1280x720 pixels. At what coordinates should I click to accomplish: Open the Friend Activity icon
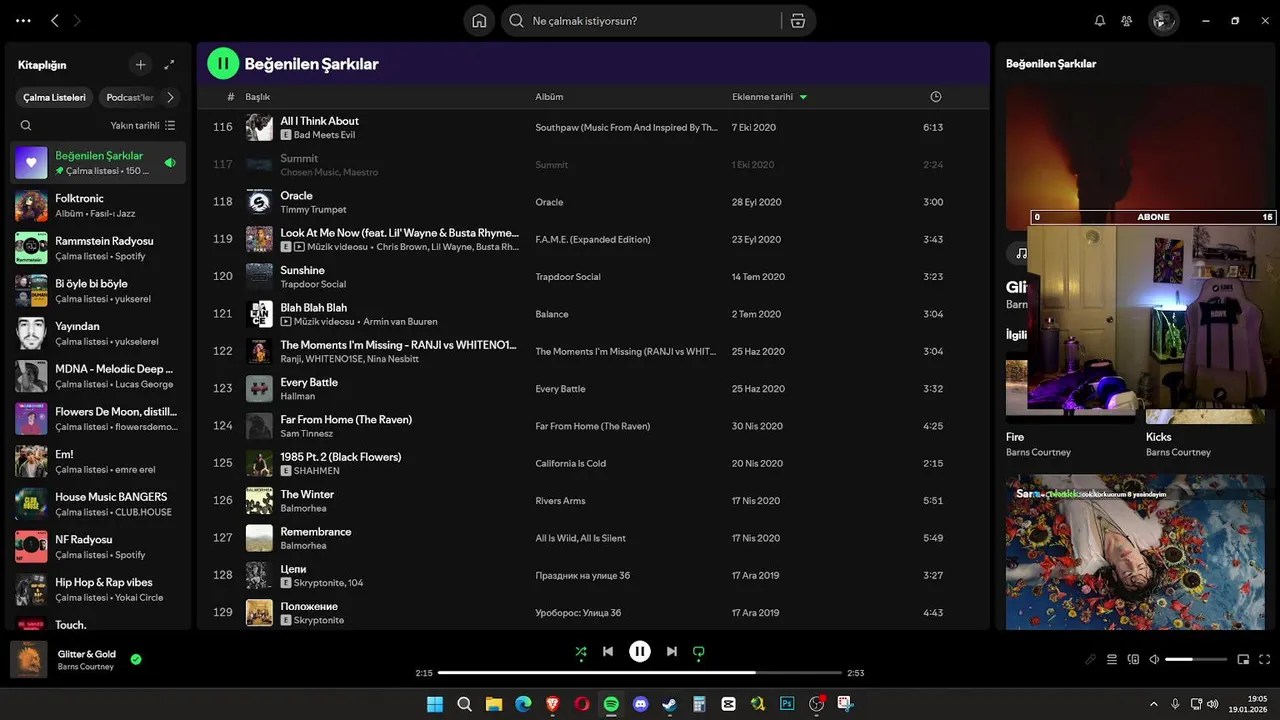[x=1127, y=21]
